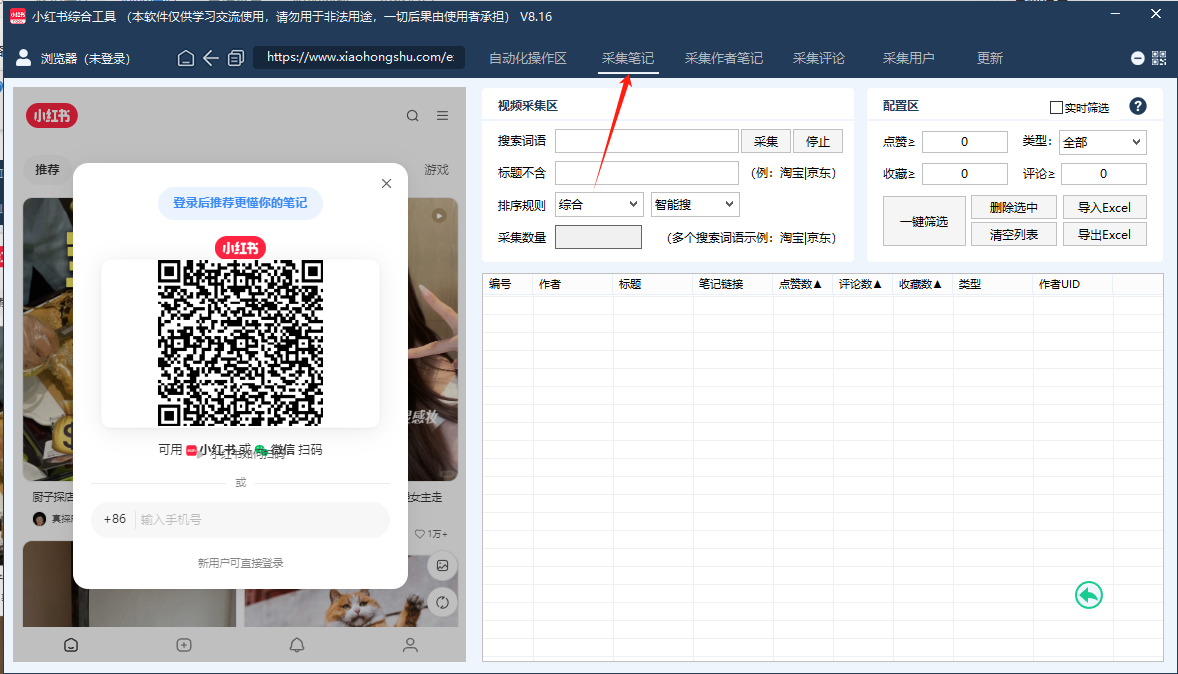Click the 新用户可直接登录 text

pyautogui.click(x=240, y=563)
